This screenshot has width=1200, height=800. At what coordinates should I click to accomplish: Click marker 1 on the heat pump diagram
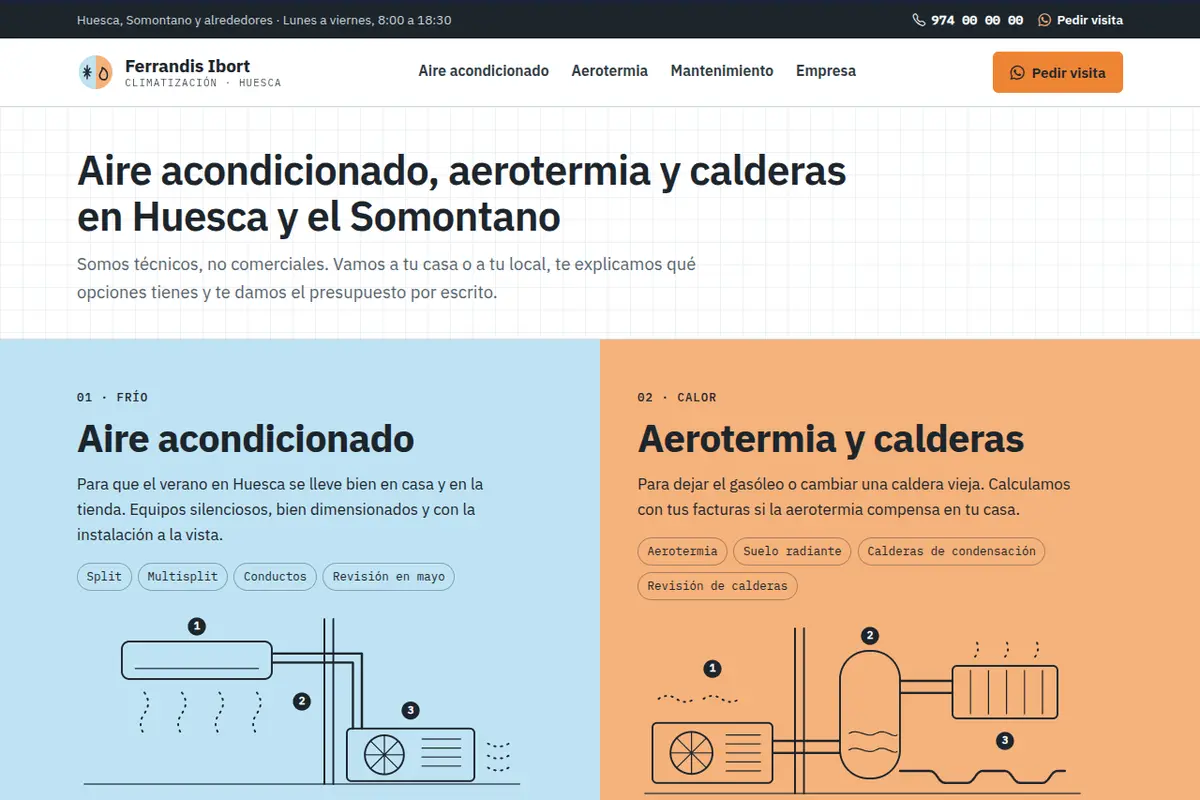click(713, 669)
